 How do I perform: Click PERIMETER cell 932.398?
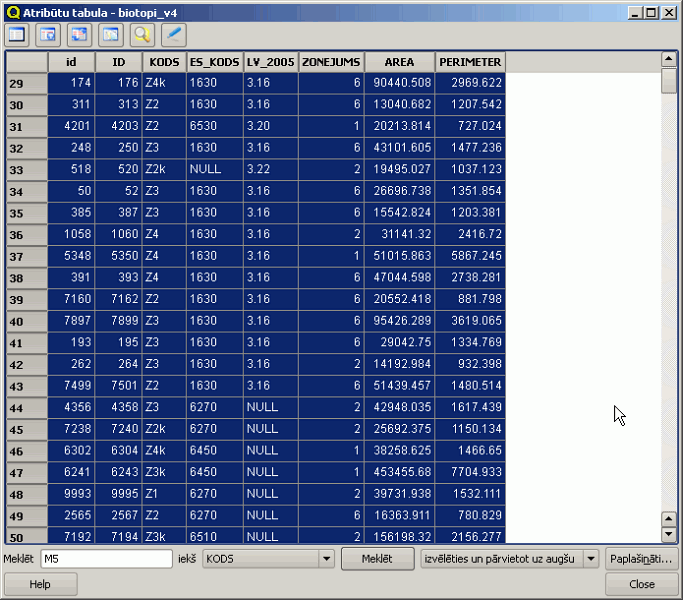pos(470,364)
